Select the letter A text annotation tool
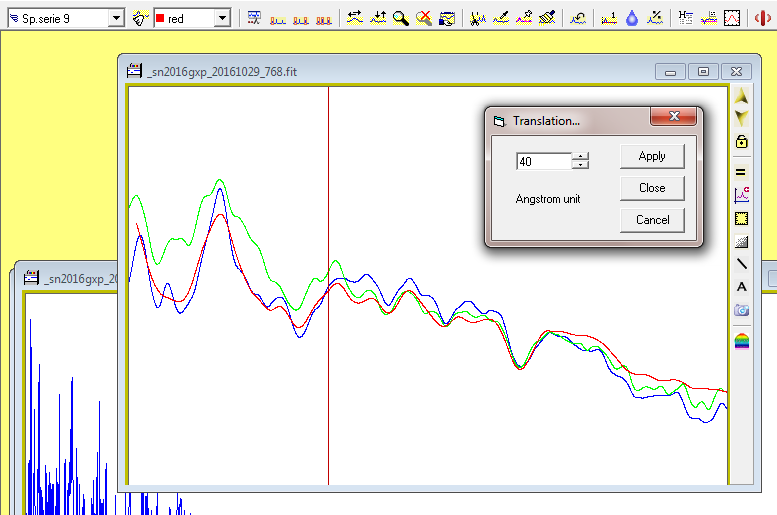The image size is (777, 515). tap(741, 287)
